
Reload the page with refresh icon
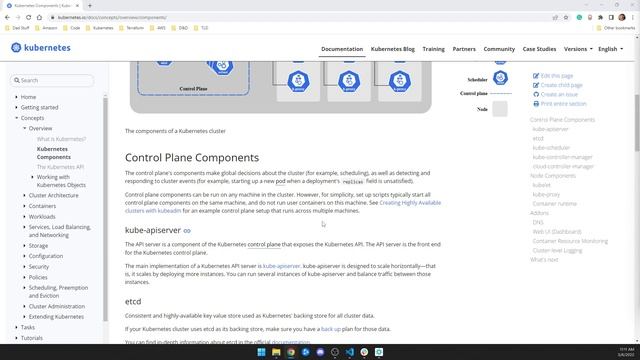click(x=29, y=18)
